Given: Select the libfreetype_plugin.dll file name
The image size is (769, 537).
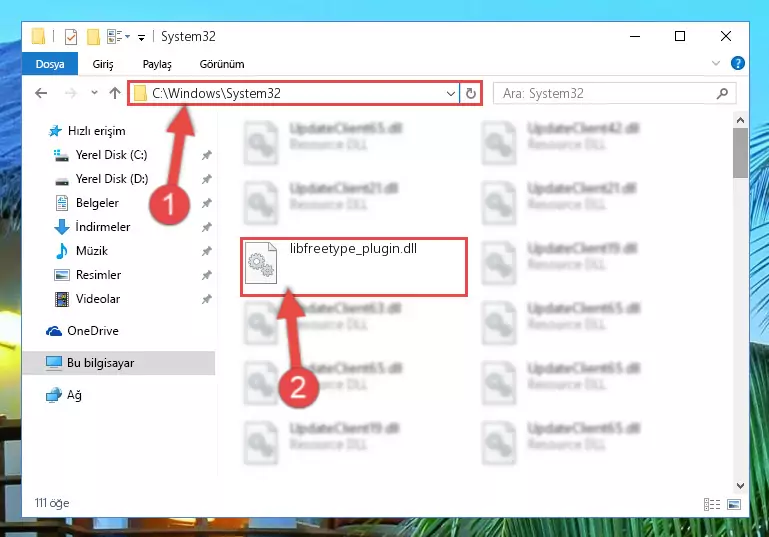Looking at the screenshot, I should pyautogui.click(x=353, y=249).
